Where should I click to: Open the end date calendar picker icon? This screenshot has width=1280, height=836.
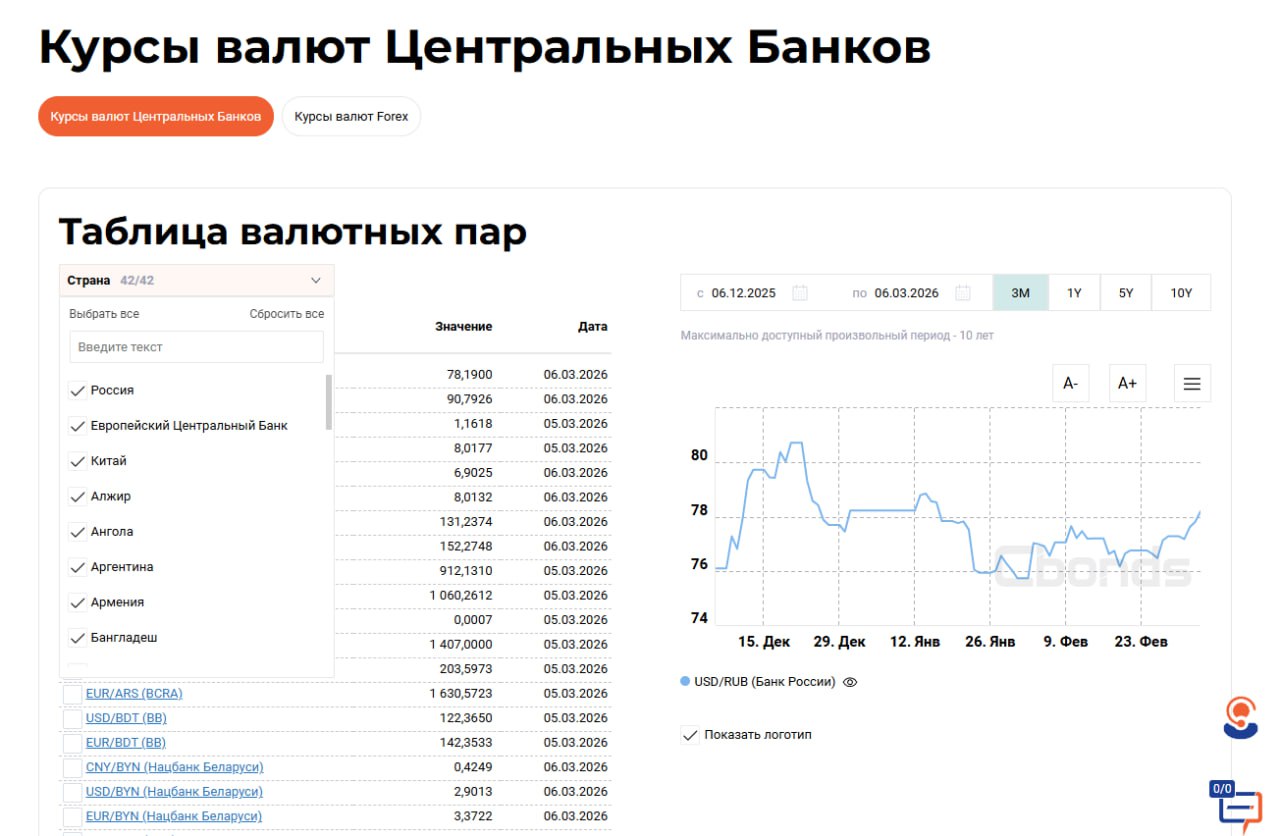962,293
